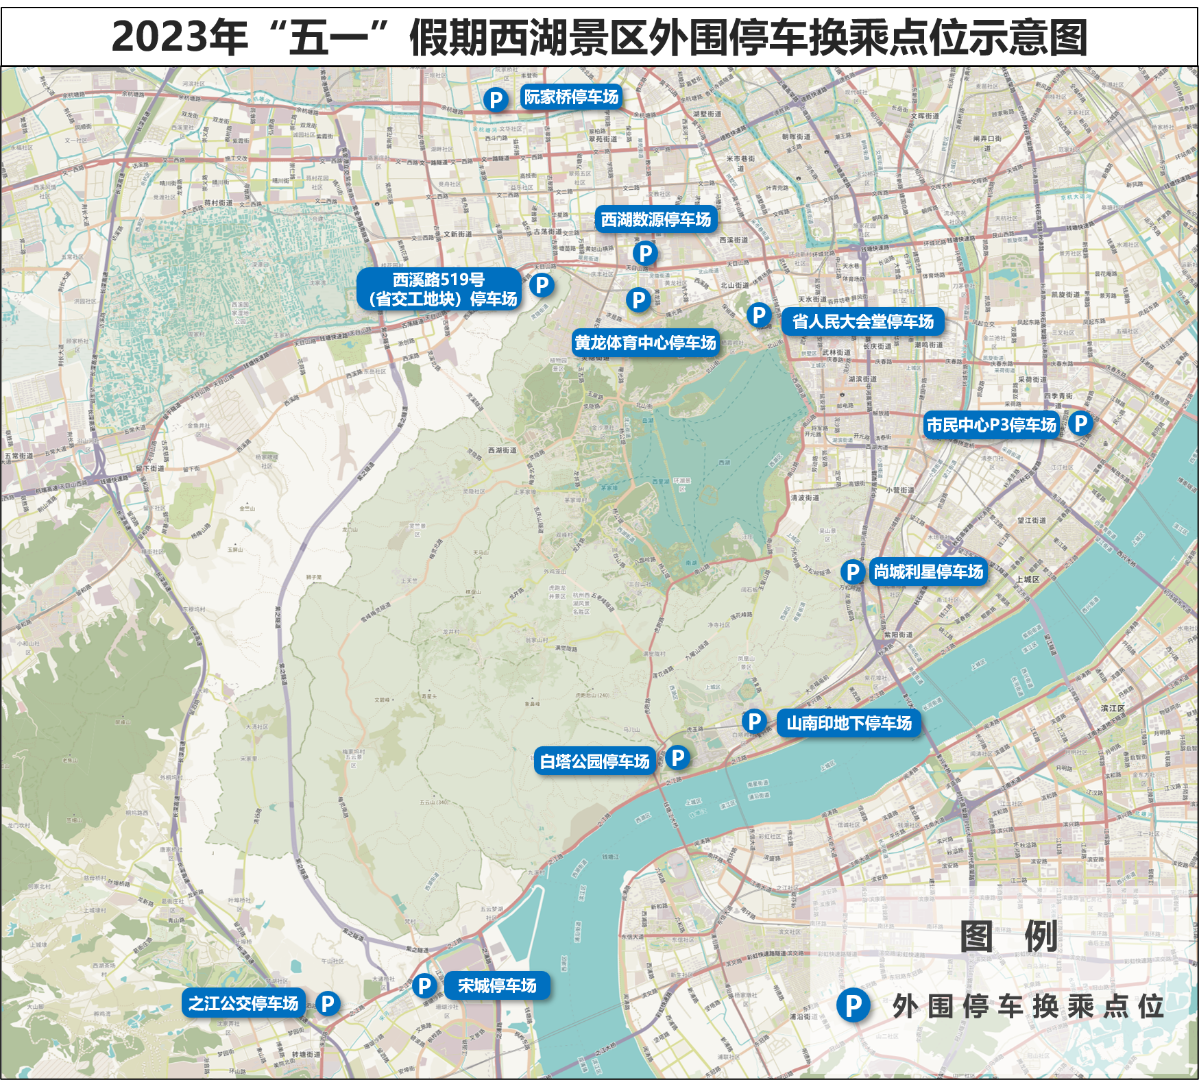Click the P icon for 省人民大会堂停车场
This screenshot has height=1080, width=1199.
(x=759, y=315)
